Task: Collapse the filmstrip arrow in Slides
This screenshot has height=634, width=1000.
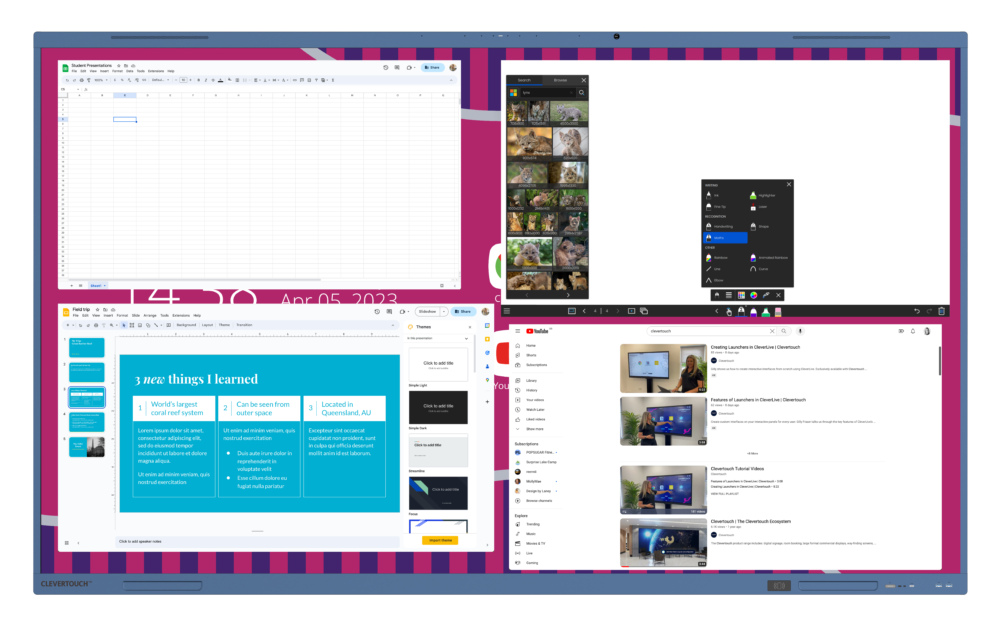Action: click(78, 543)
